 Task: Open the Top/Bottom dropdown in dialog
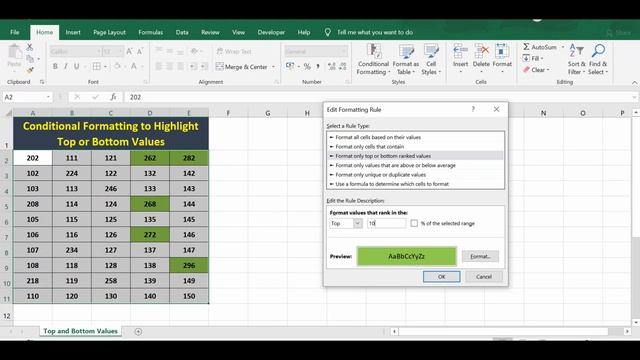pos(358,223)
